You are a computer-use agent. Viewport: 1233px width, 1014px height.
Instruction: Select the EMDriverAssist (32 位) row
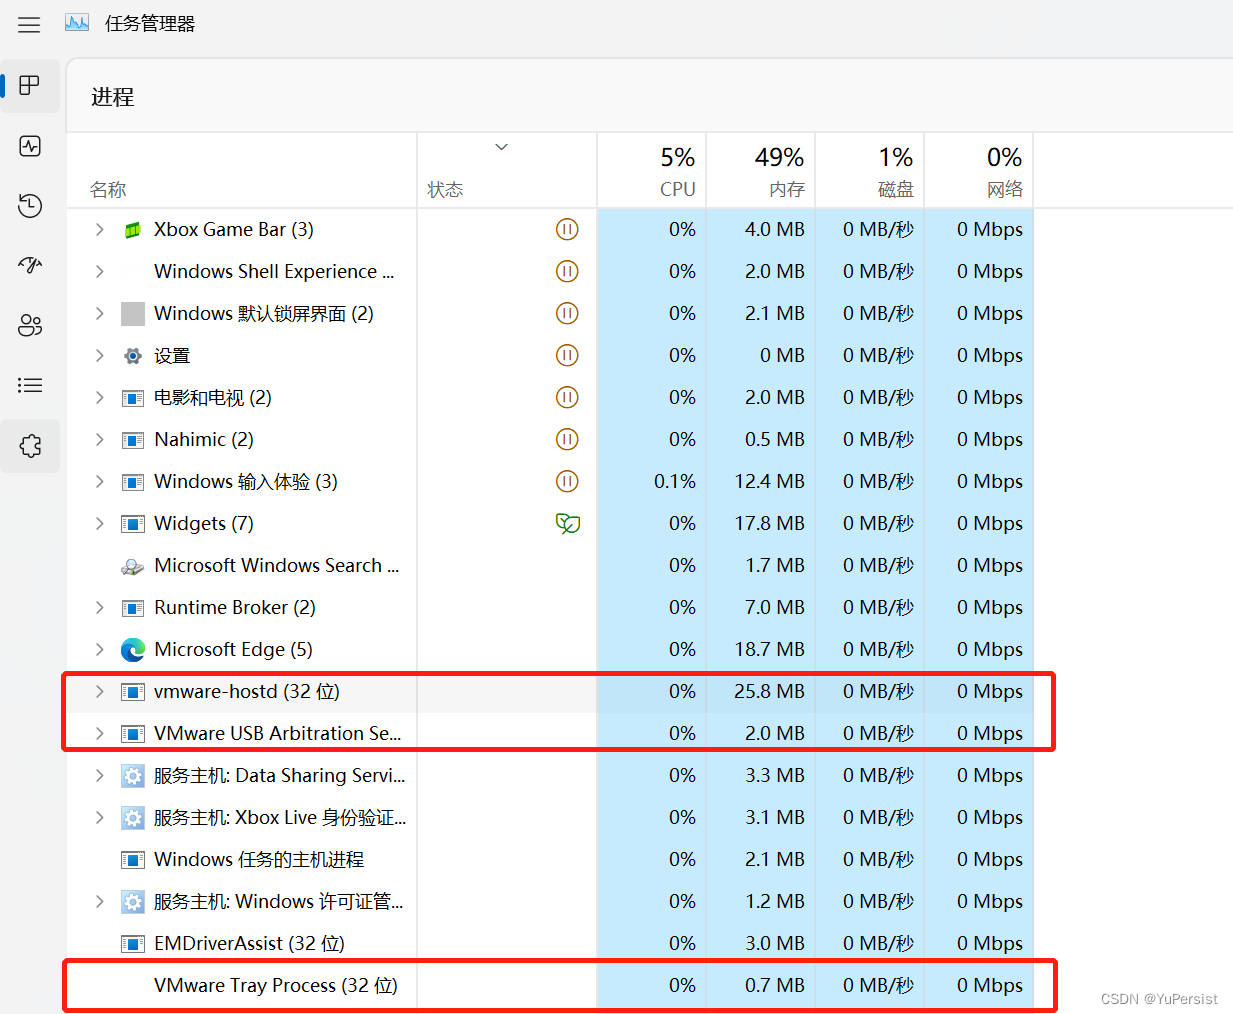click(x=550, y=943)
